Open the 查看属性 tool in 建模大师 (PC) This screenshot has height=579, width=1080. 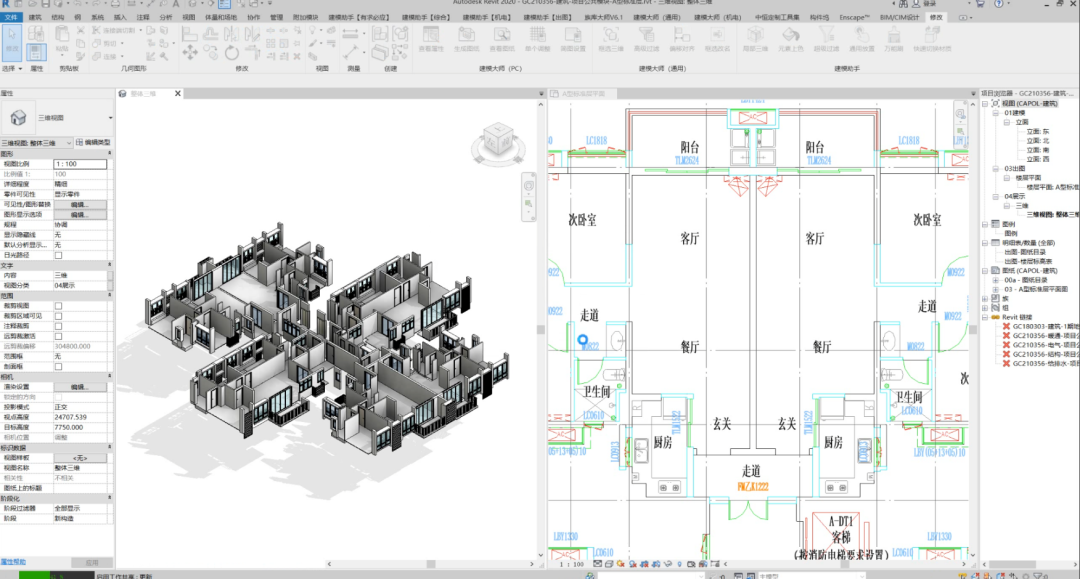431,39
